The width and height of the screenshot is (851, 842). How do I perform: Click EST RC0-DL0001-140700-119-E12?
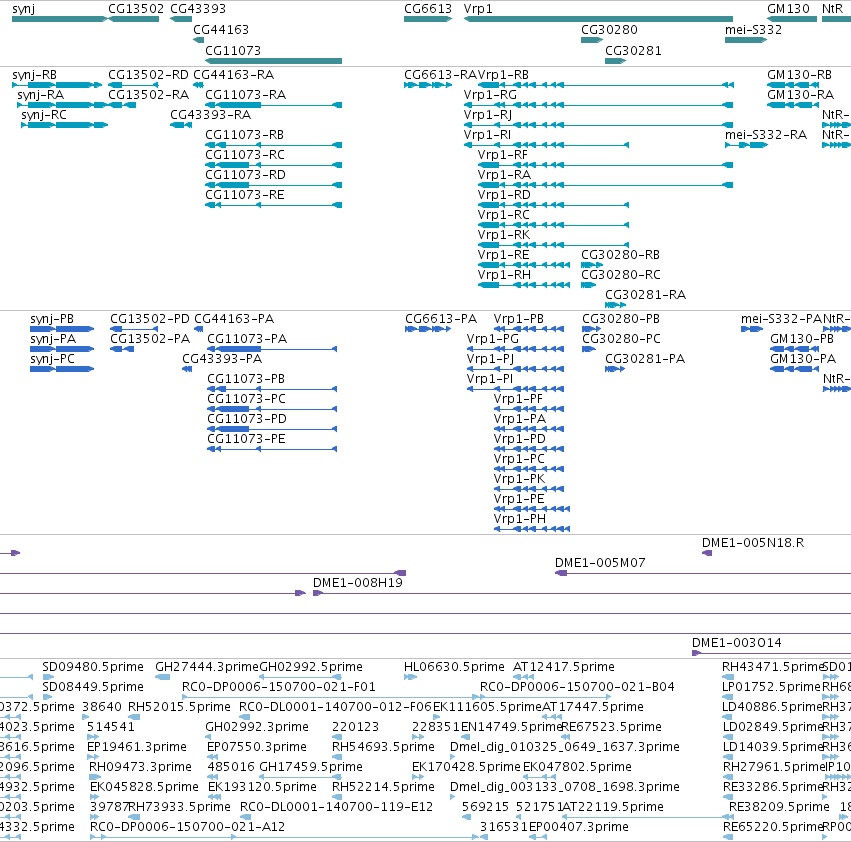[336, 807]
